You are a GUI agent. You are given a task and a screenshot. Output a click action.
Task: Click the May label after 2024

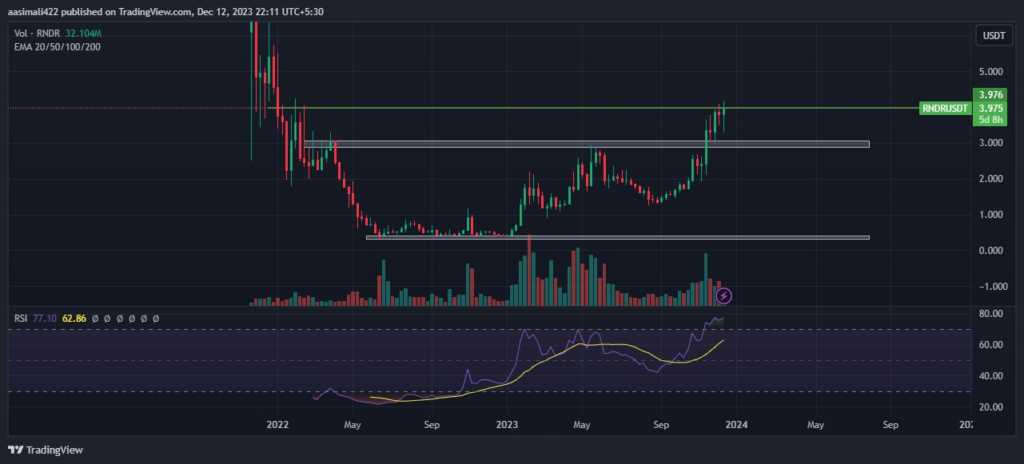point(814,425)
